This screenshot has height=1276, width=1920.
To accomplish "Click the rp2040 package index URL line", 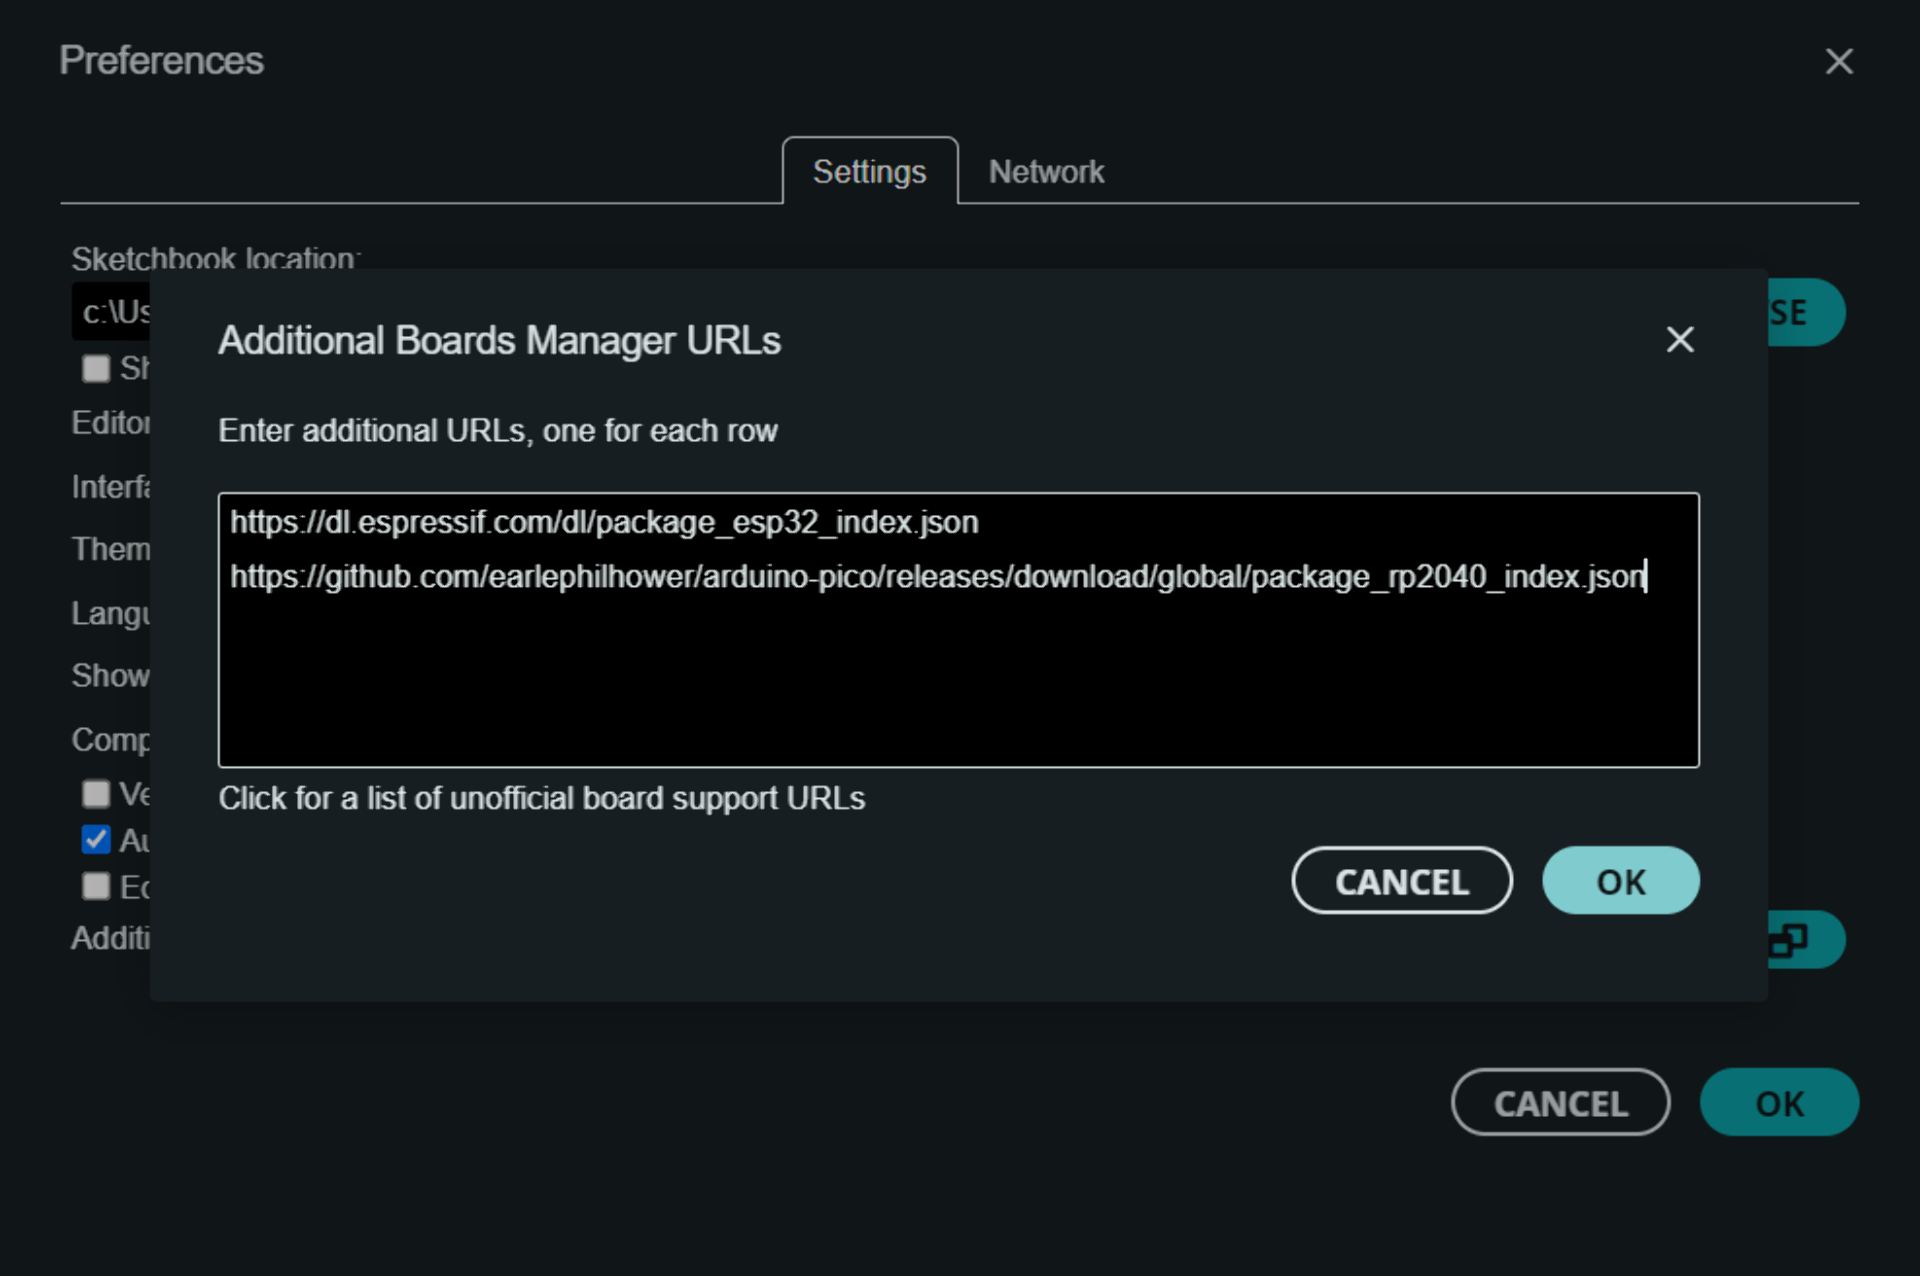I will 936,577.
